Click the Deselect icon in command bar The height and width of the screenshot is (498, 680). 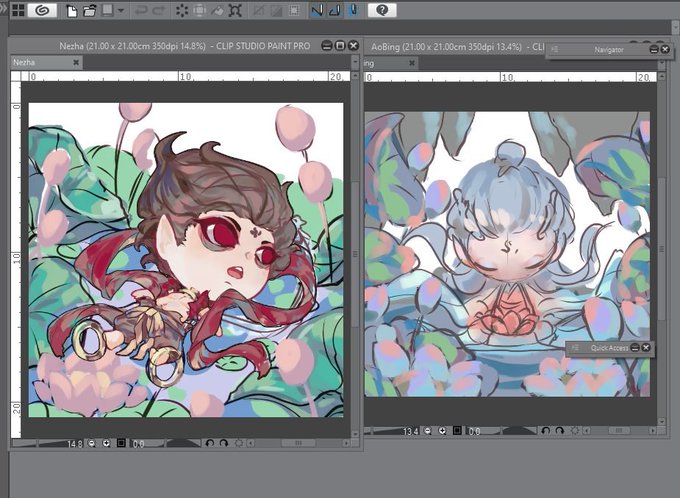[259, 11]
